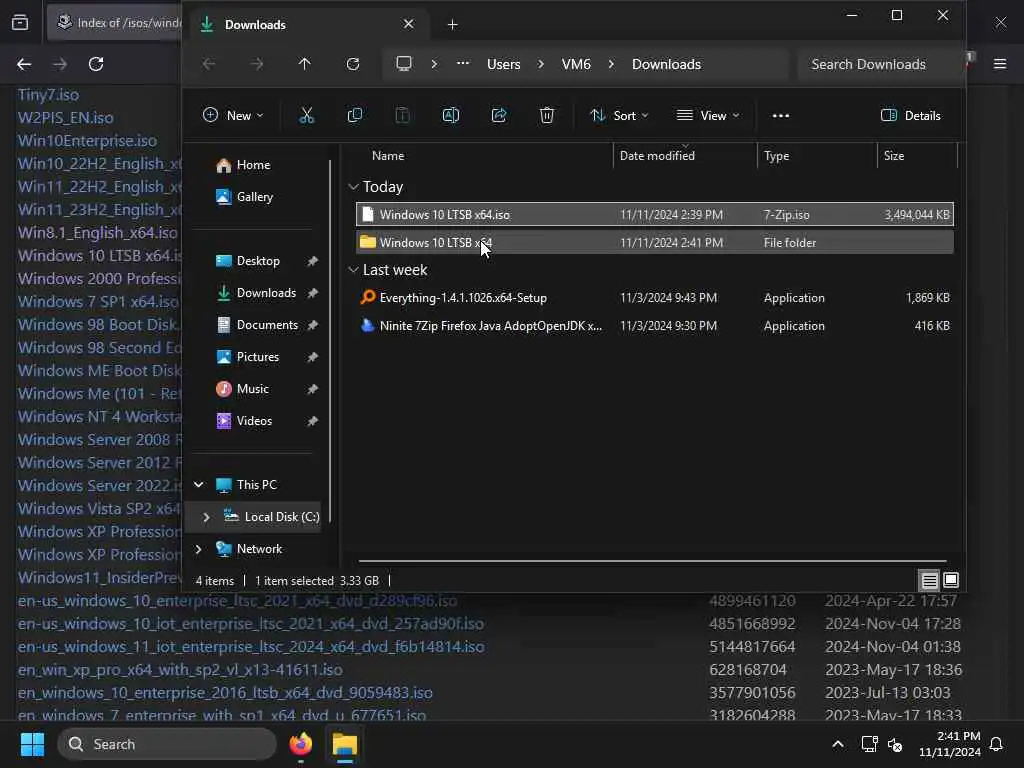1024x768 pixels.
Task: Select the Everything-1.4.1.1026.x64-Setup file
Action: click(x=654, y=298)
